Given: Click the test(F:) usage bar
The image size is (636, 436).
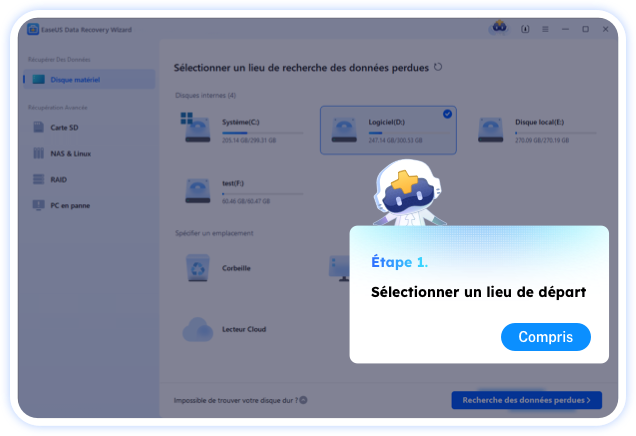Looking at the screenshot, I should point(262,194).
